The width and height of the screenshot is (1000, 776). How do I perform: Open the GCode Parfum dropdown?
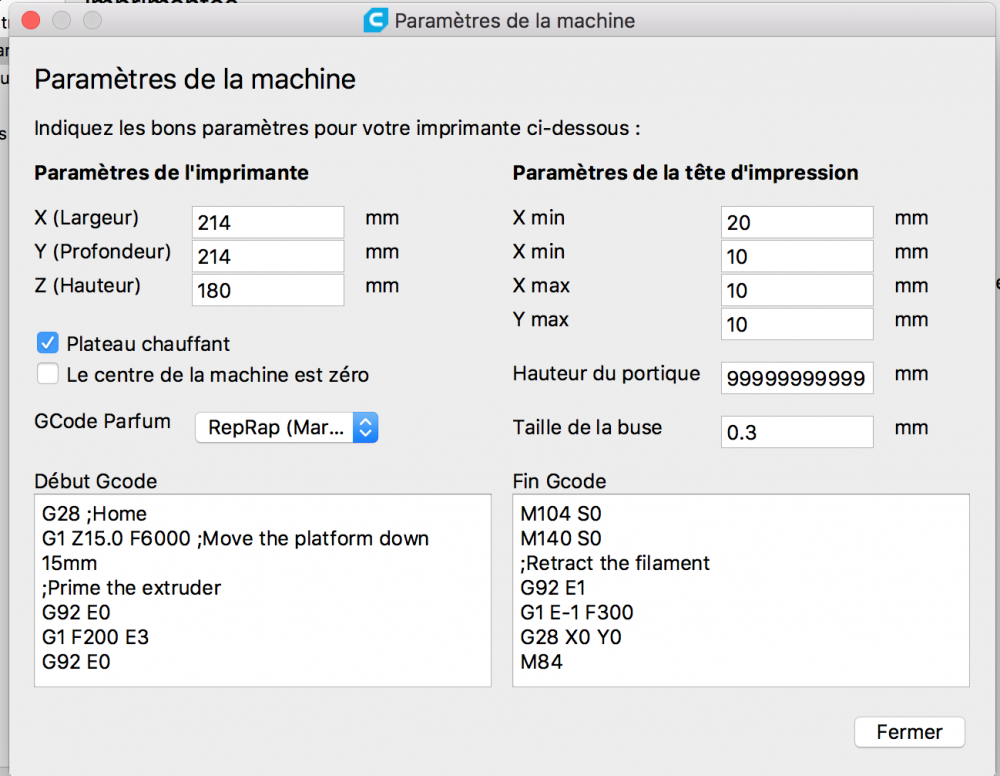click(286, 427)
